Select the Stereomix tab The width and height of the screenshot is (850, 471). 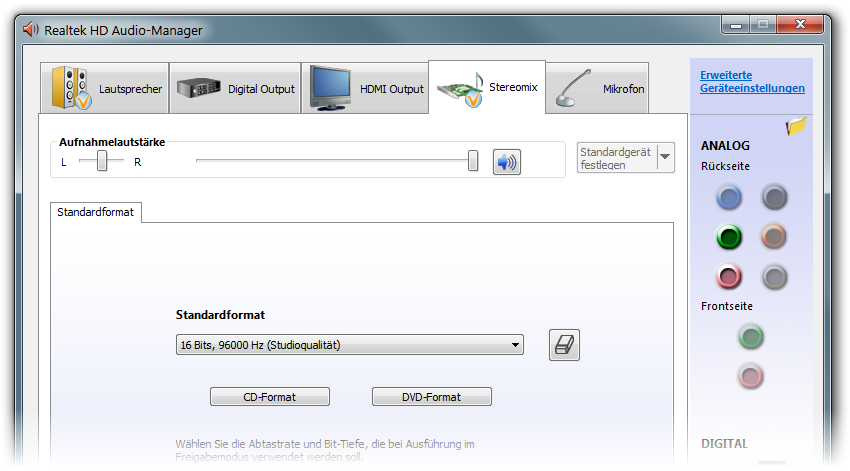[x=487, y=87]
